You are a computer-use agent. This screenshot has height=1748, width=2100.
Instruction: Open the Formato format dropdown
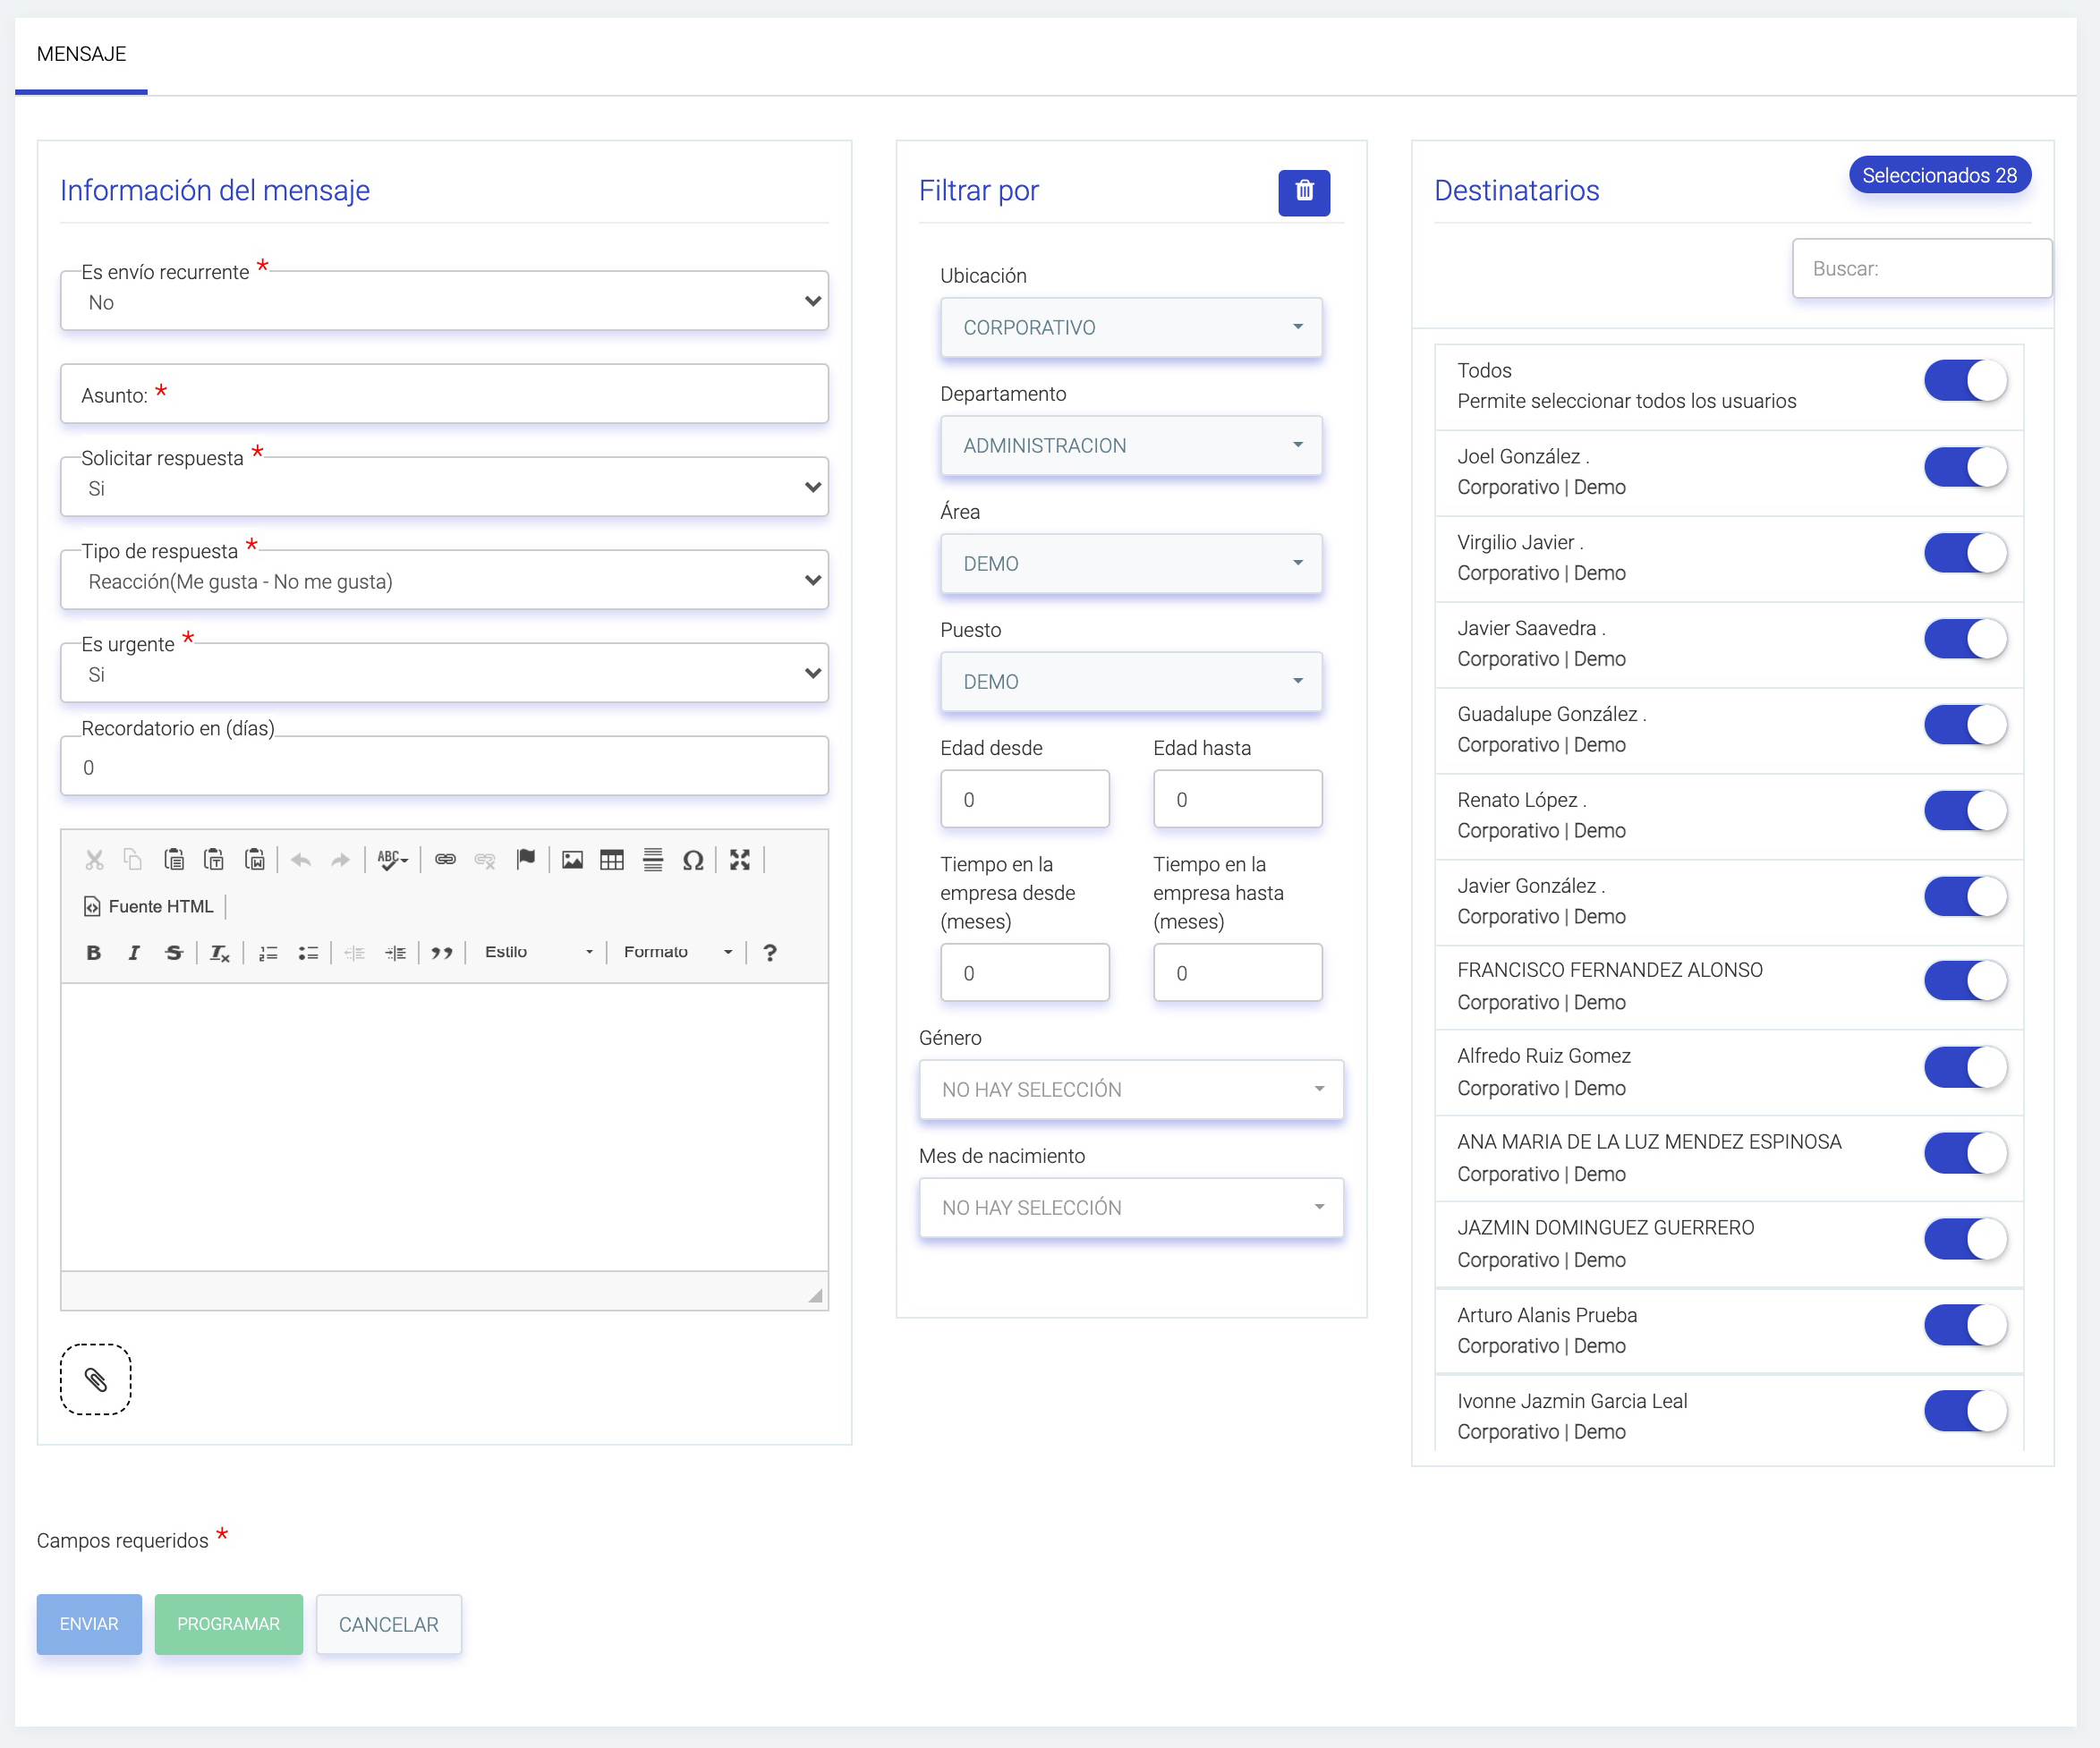678,953
